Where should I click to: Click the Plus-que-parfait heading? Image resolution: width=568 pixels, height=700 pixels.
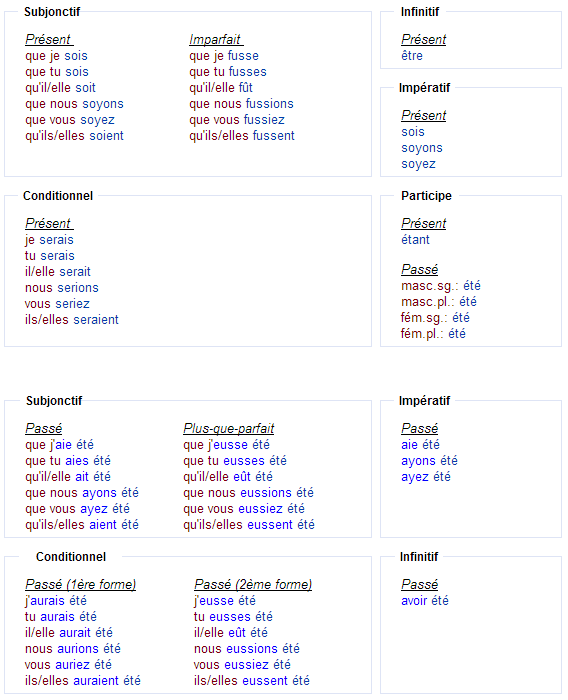229,429
